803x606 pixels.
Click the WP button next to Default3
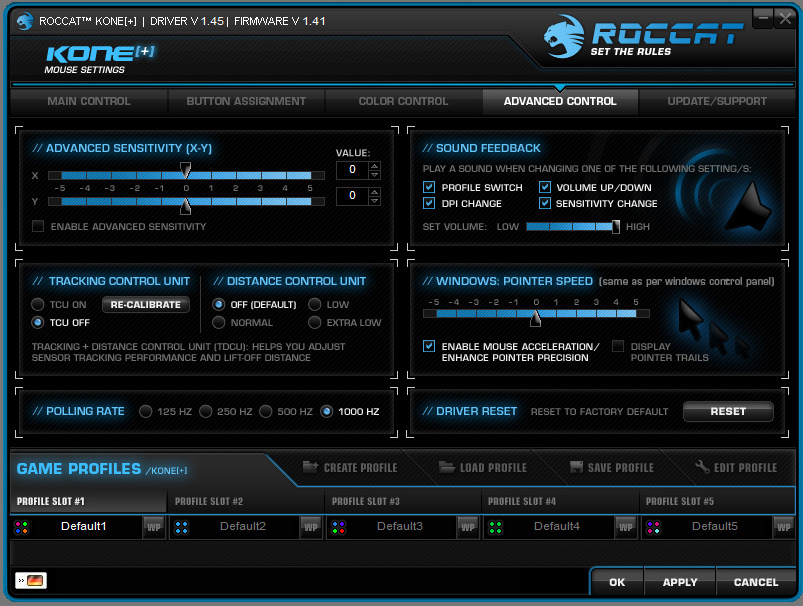coord(468,527)
